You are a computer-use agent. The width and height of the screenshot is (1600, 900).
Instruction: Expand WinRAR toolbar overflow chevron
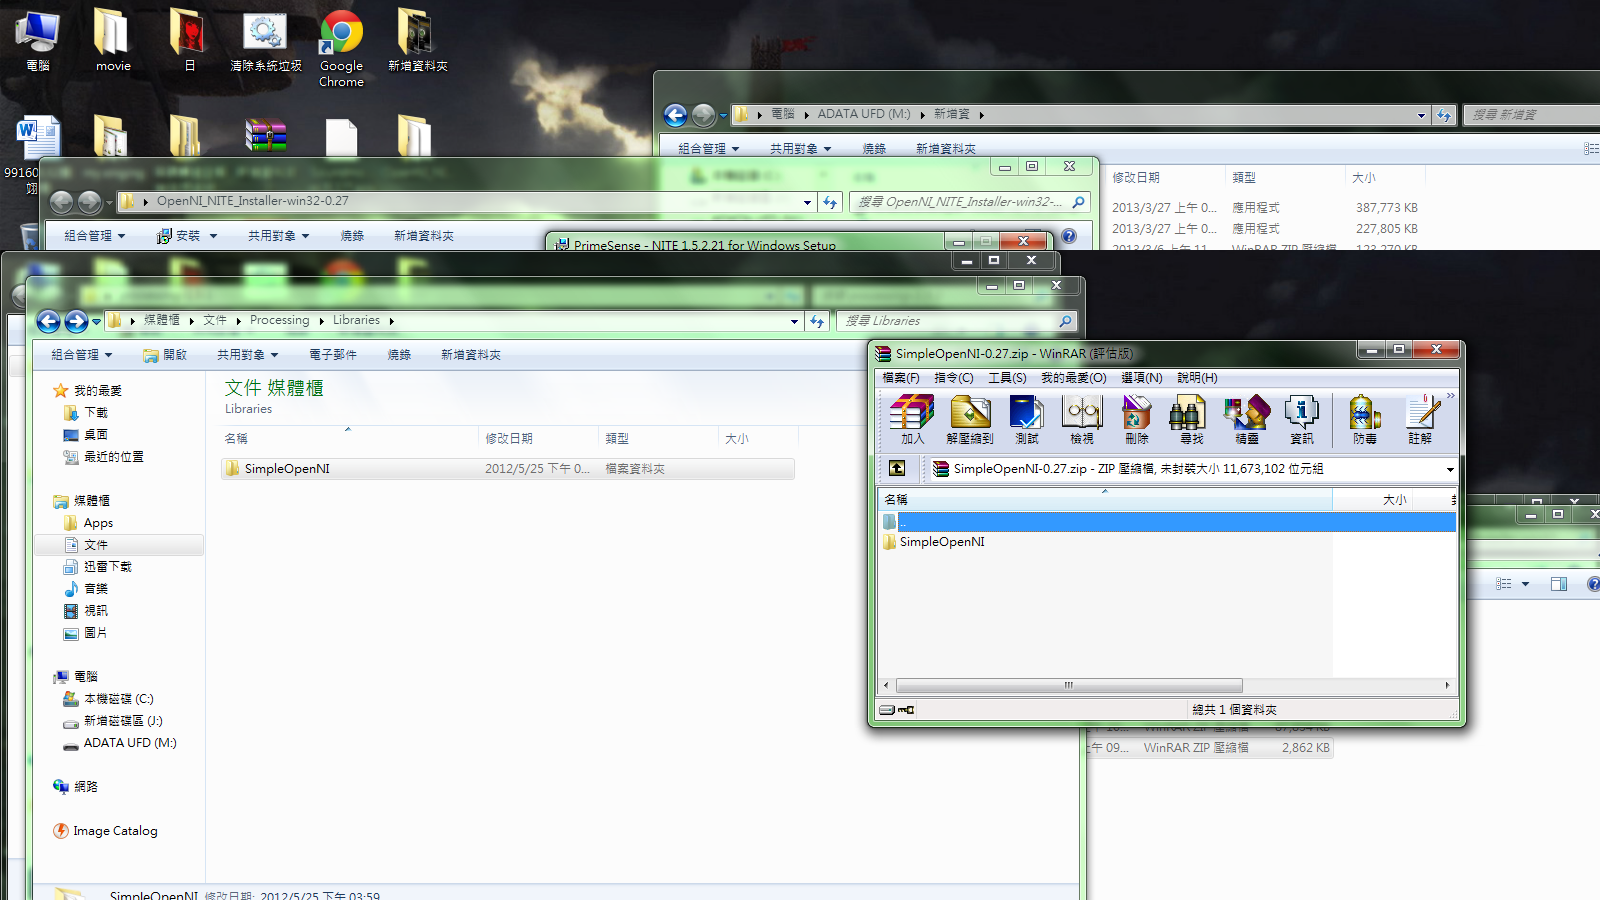(x=1450, y=397)
